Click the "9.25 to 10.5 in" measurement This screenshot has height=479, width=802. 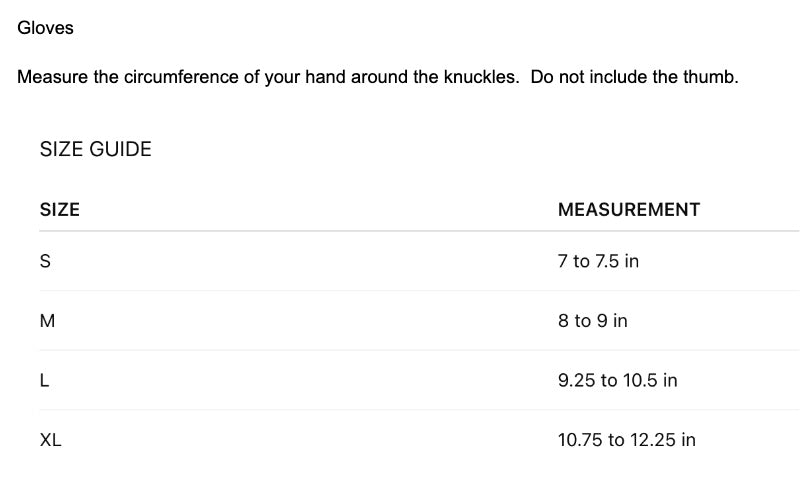coord(618,381)
